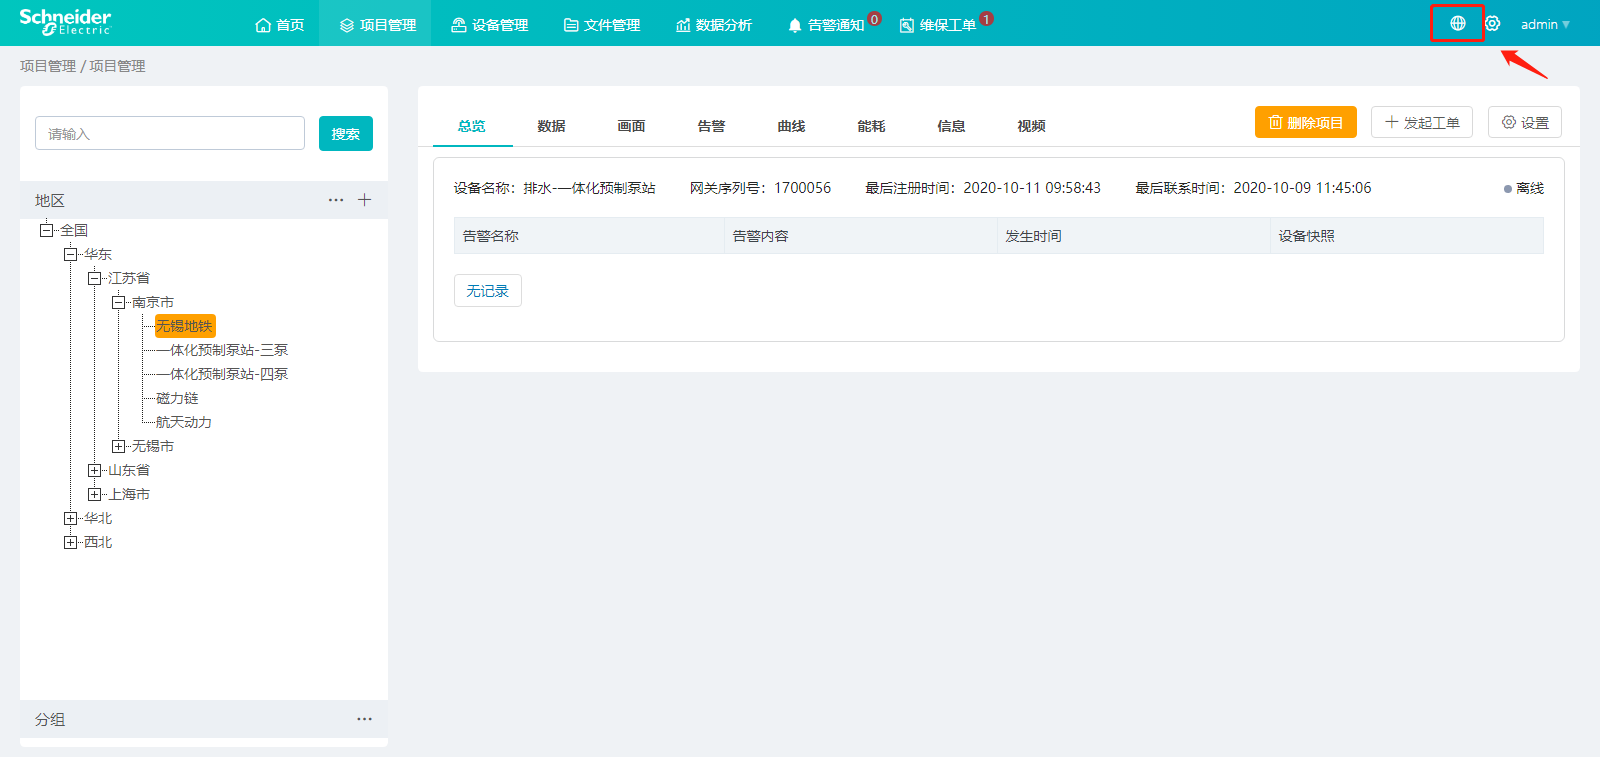The width and height of the screenshot is (1600, 757).
Task: Click the 告警通知 bell icon
Action: click(x=795, y=25)
